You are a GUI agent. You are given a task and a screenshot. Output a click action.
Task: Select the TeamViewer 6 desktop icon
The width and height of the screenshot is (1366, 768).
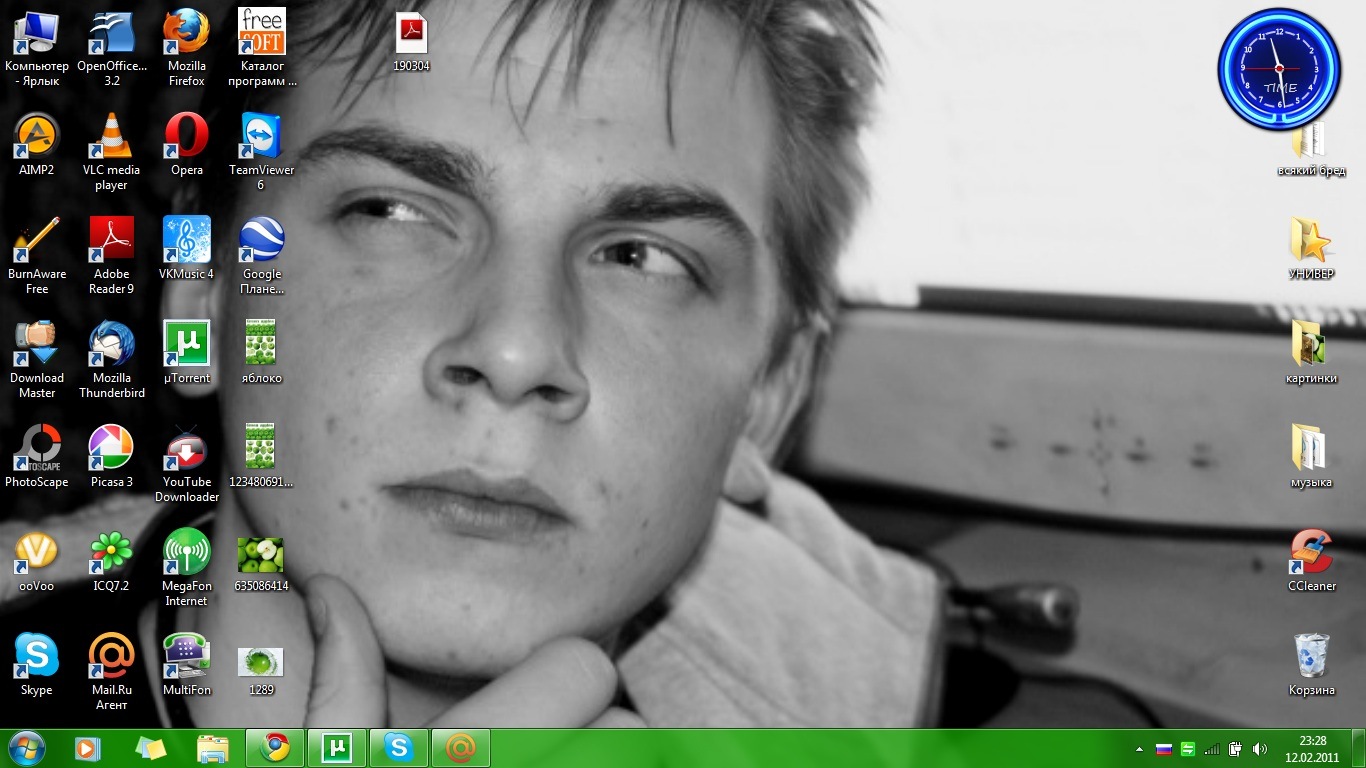coord(261,137)
